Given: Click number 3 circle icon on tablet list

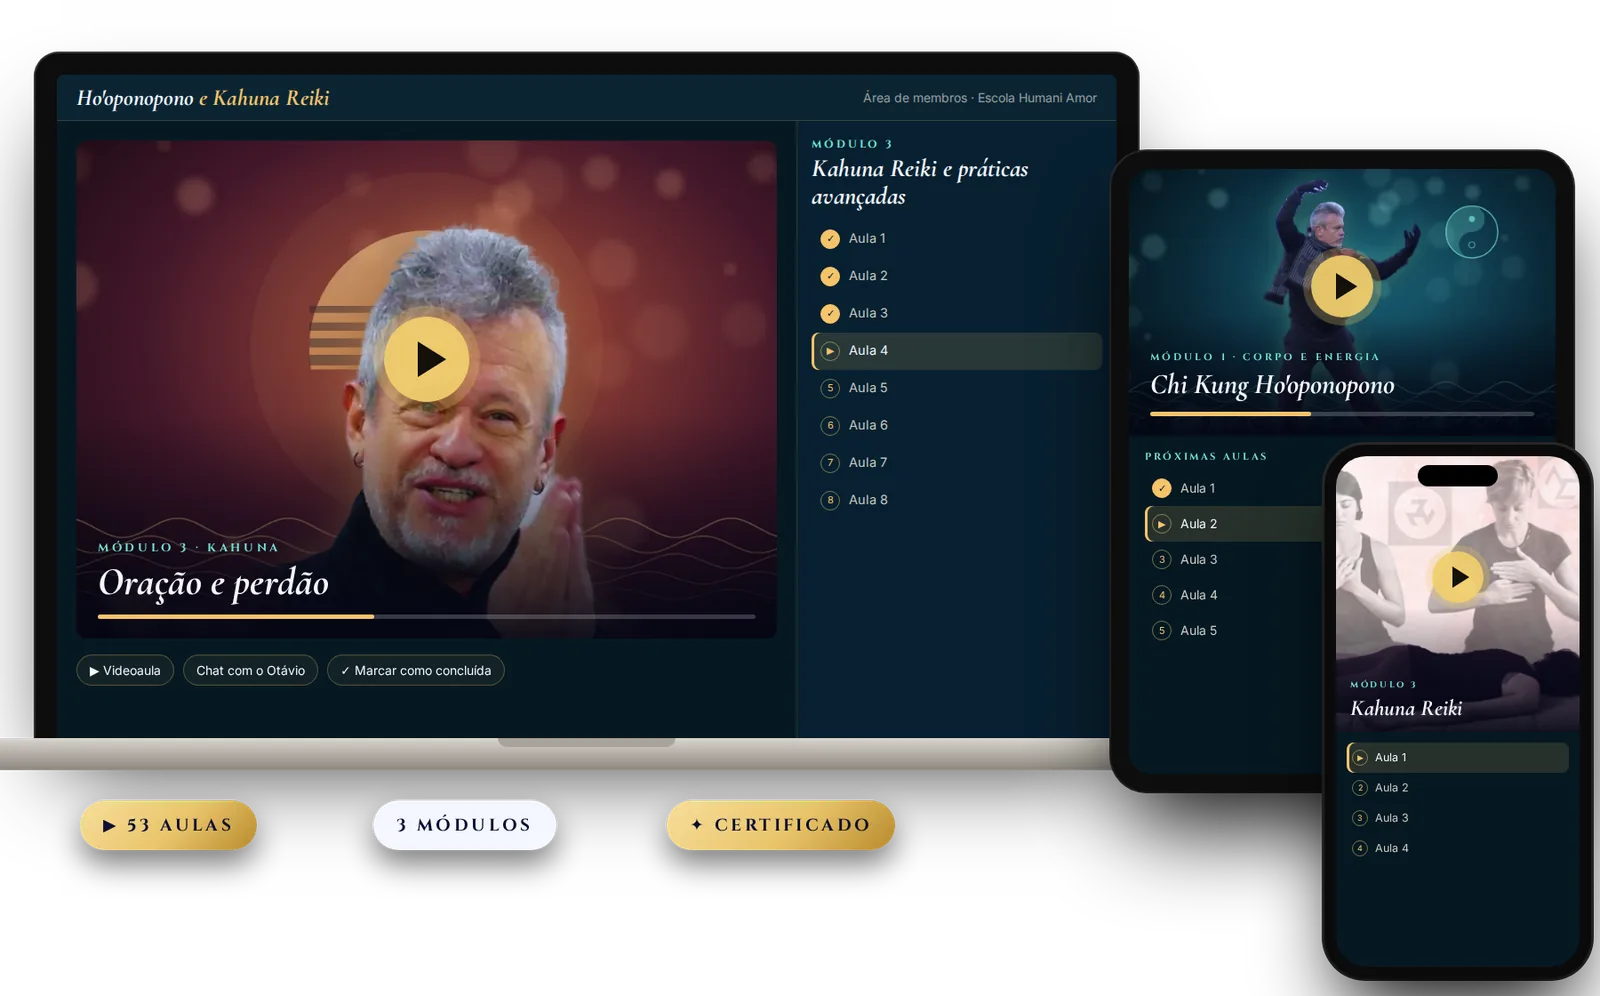Looking at the screenshot, I should point(1161,560).
